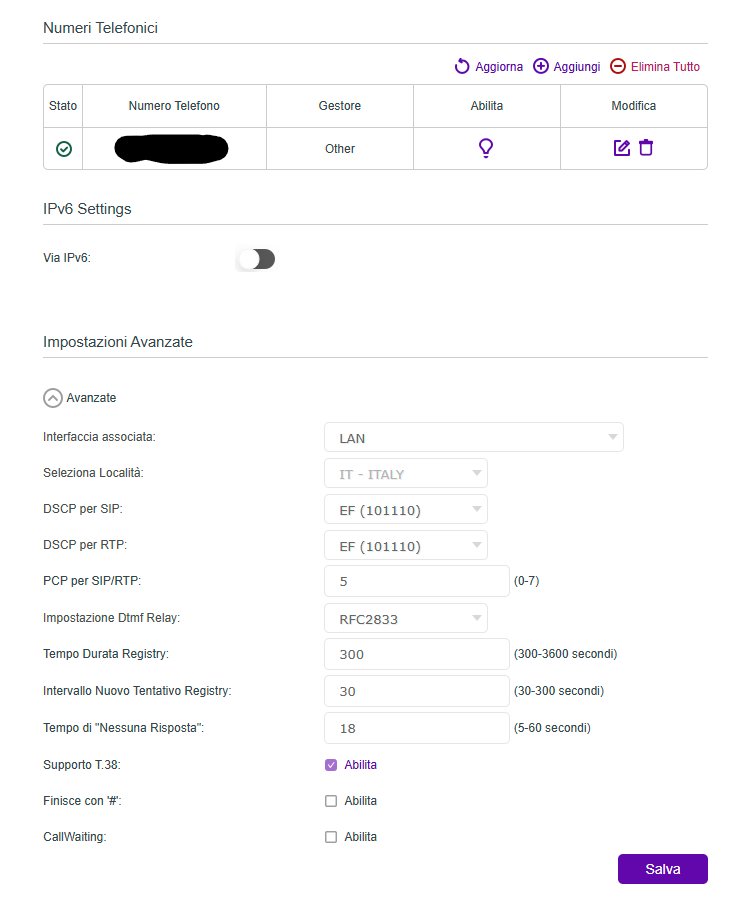Enable the Finisce con '#' checkbox
The width and height of the screenshot is (745, 906).
point(331,801)
